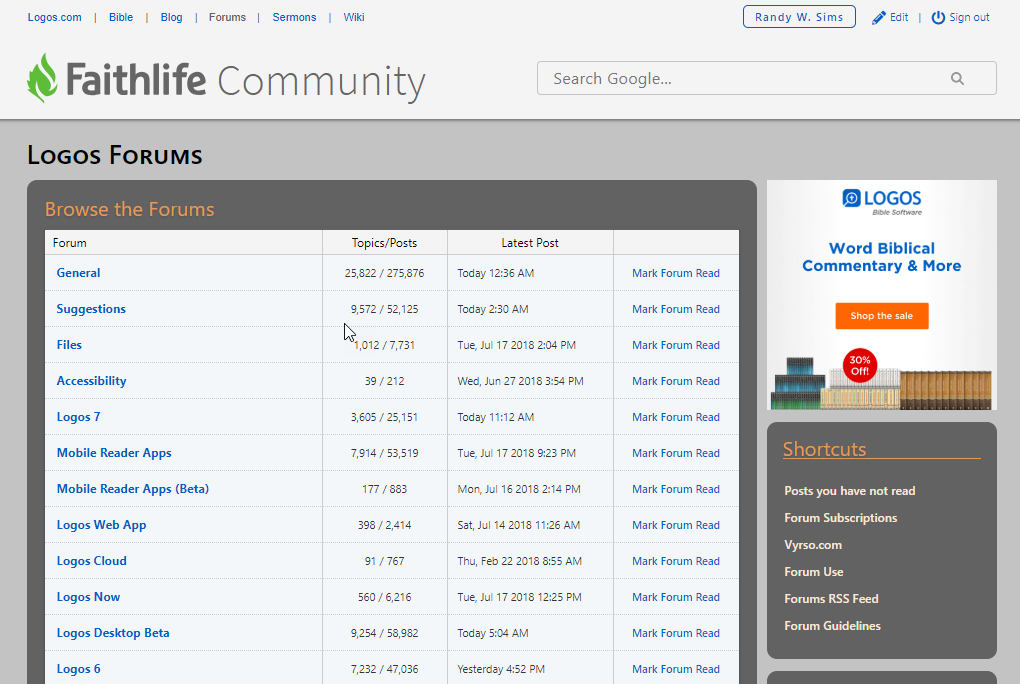Click the Edit profile link
The image size is (1020, 684).
(x=899, y=18)
